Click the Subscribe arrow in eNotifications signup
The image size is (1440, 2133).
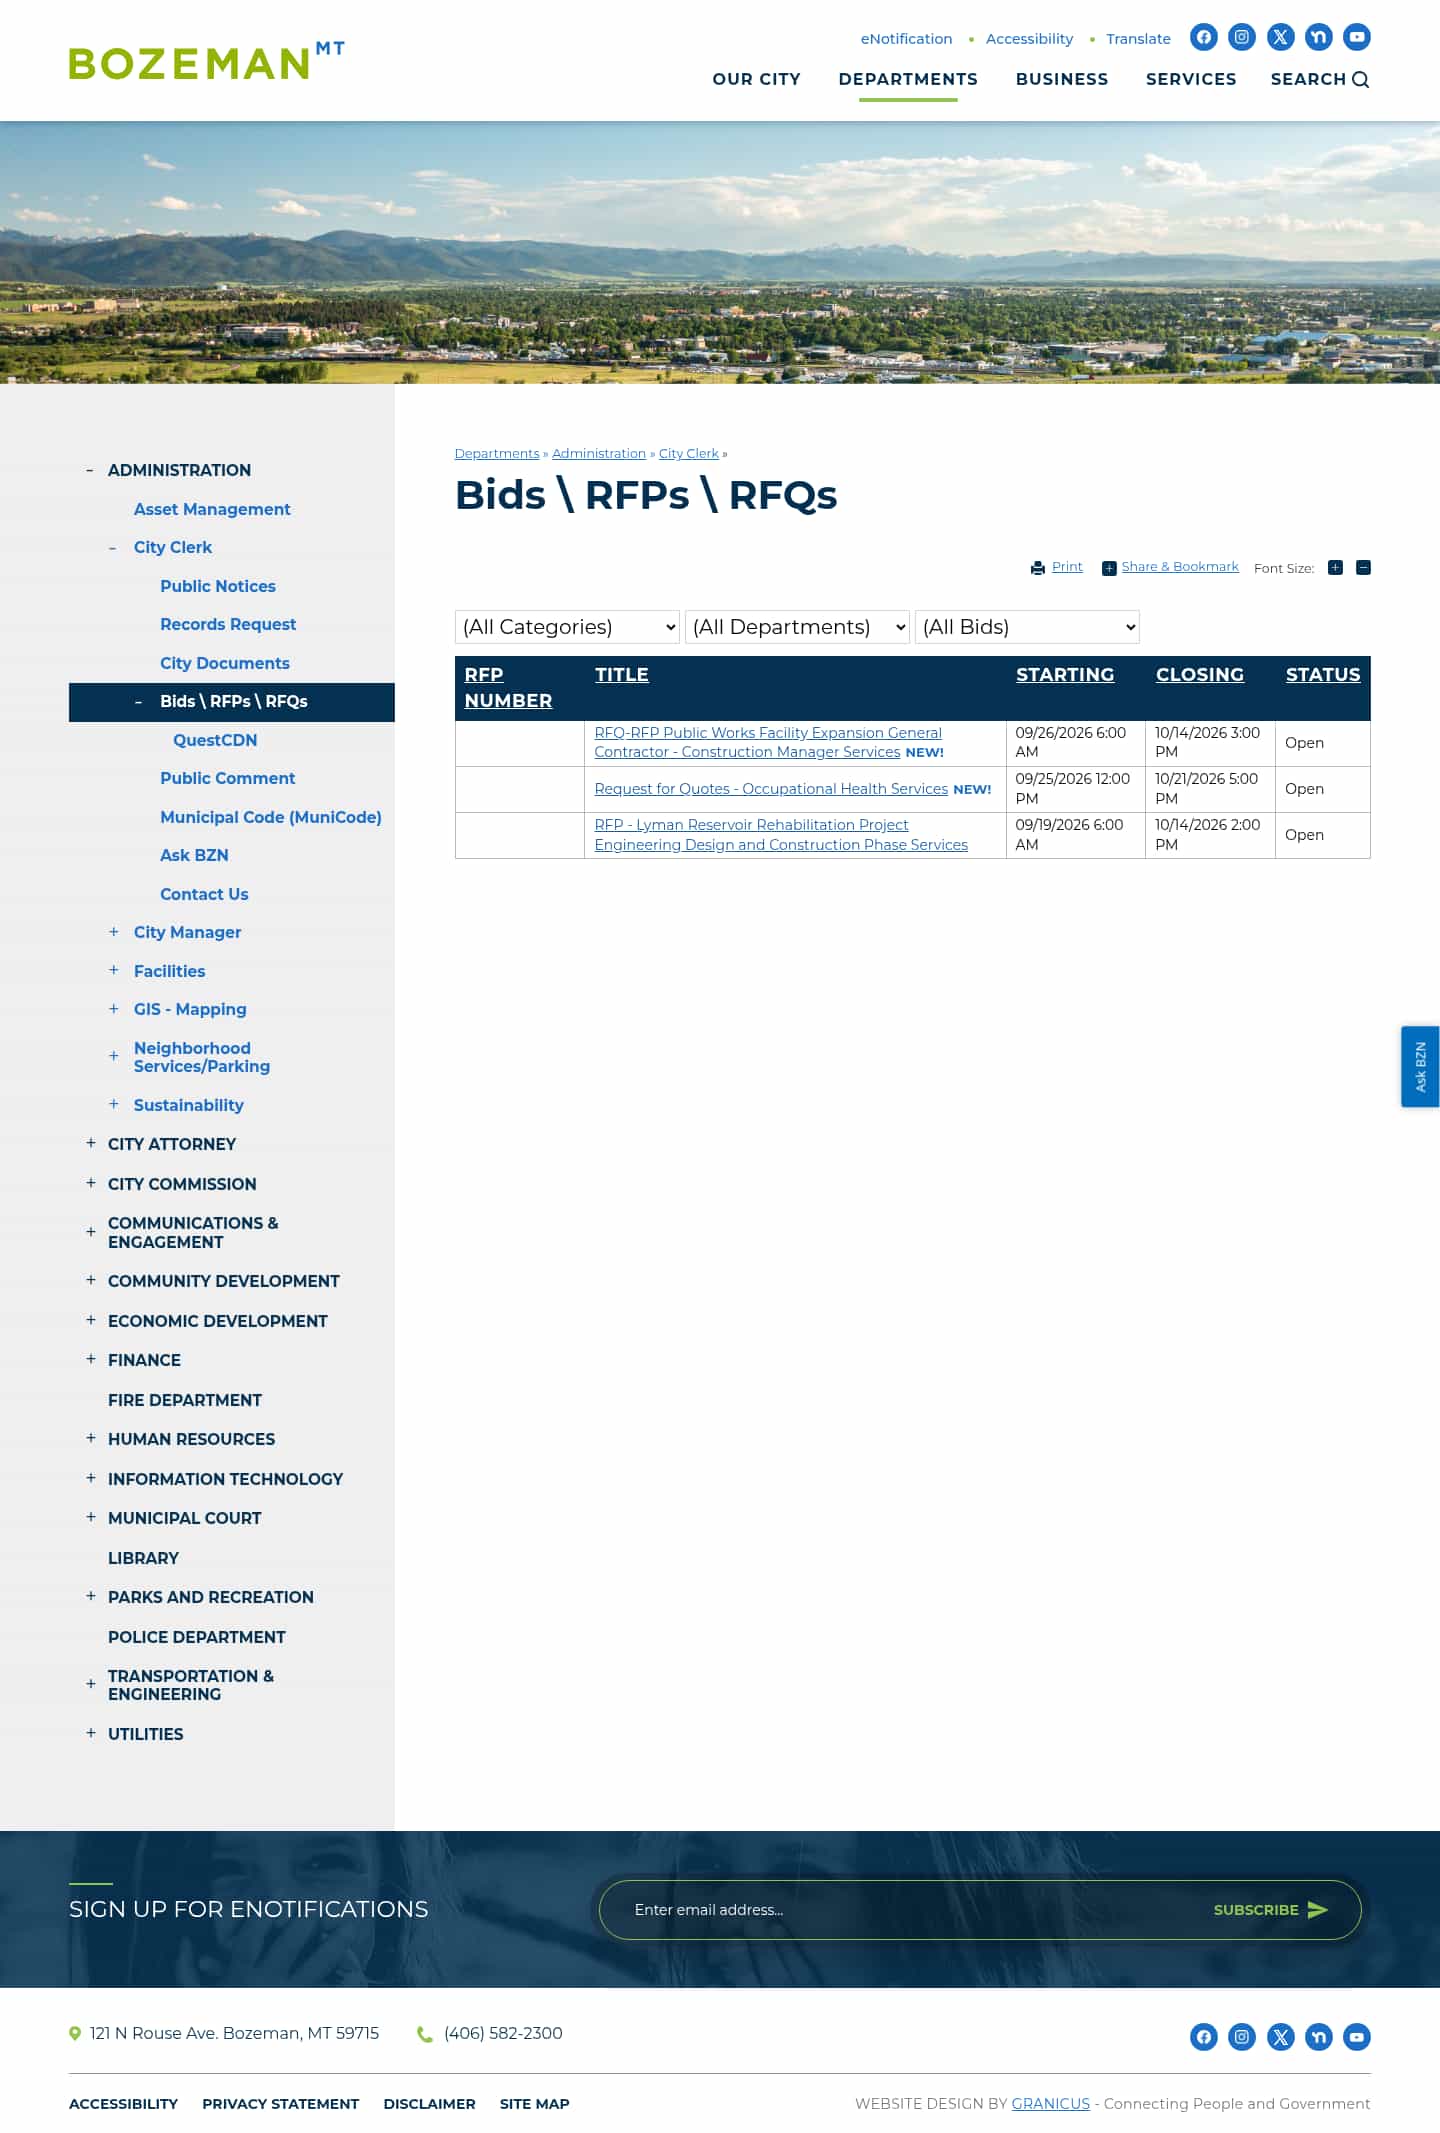click(x=1318, y=1910)
